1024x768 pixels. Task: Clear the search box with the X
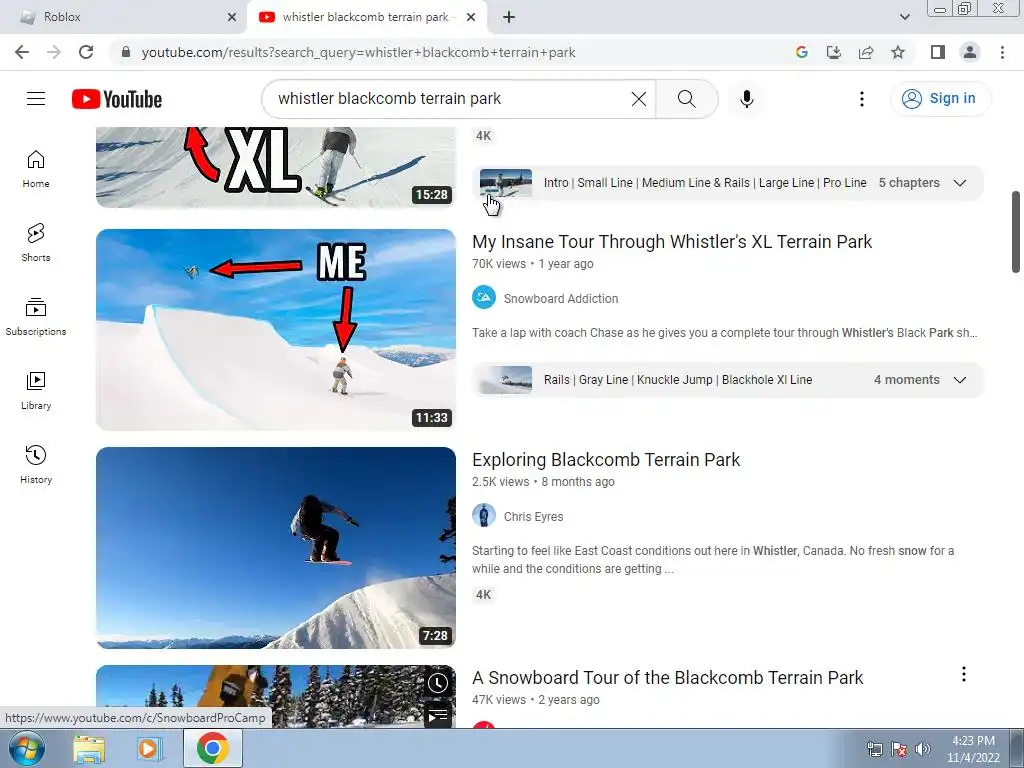pyautogui.click(x=639, y=99)
